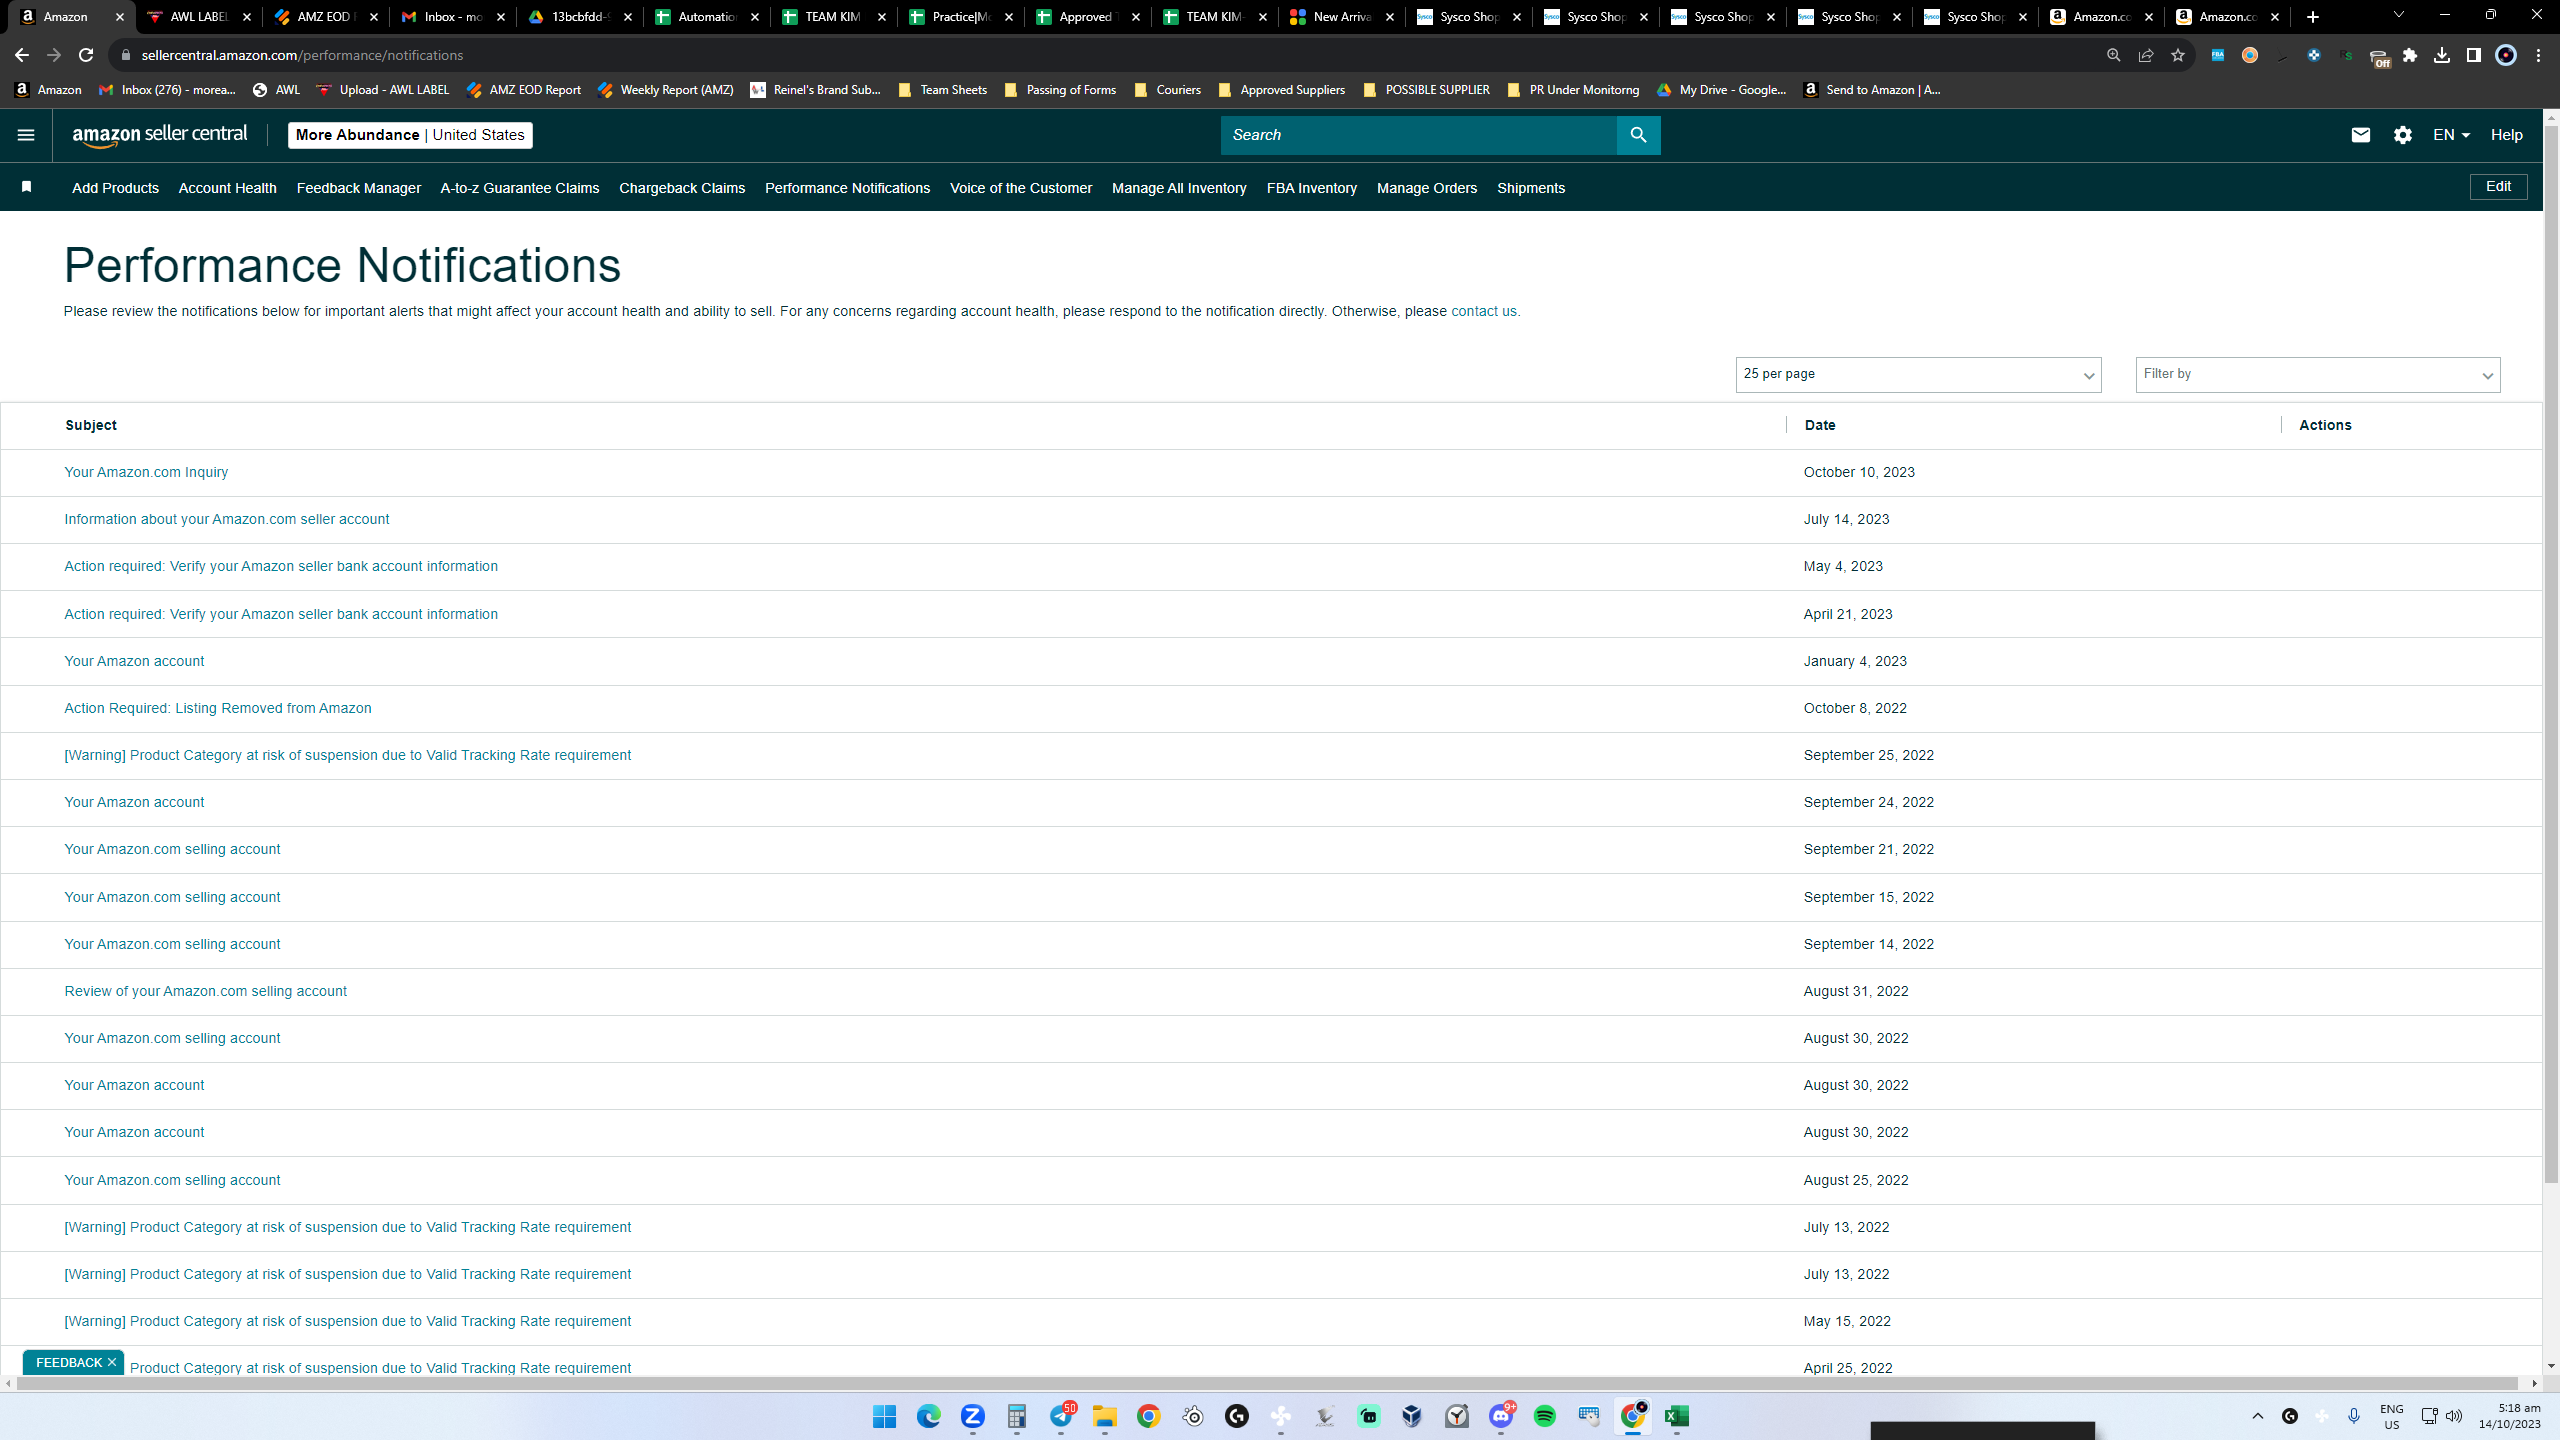Open the Chrome downloads icon
This screenshot has width=2560, height=1440.
pyautogui.click(x=2442, y=55)
